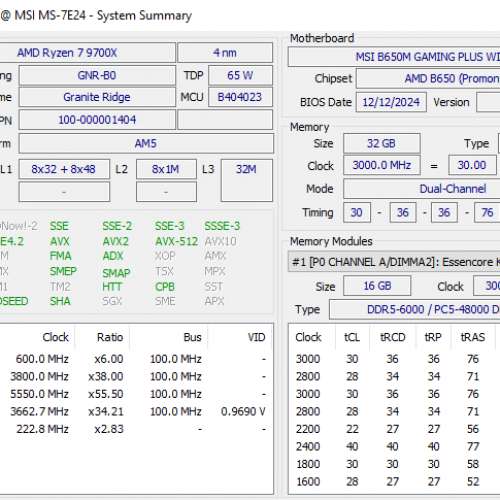Click the grayed-out SGX feature label

pyautogui.click(x=112, y=301)
